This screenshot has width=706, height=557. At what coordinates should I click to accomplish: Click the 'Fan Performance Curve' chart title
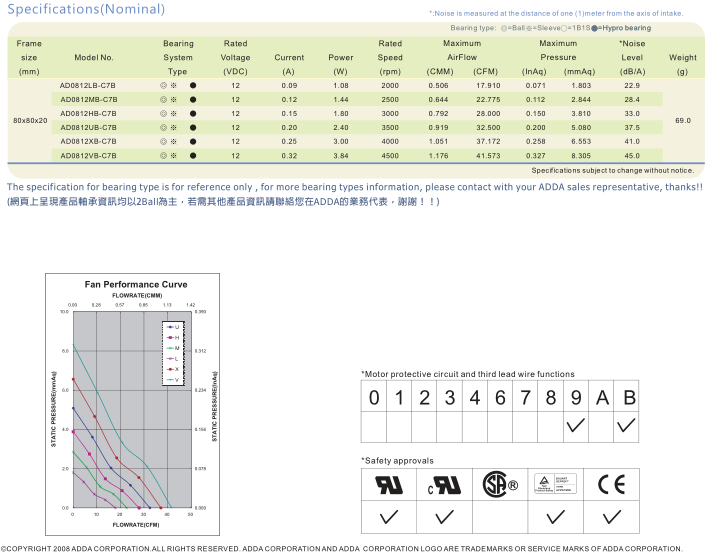point(136,285)
